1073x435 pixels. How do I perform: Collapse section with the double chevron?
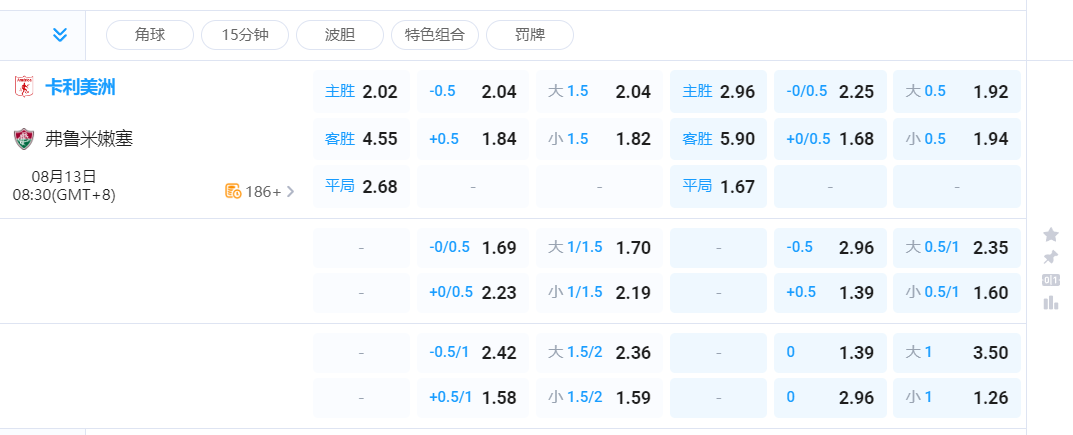(60, 35)
